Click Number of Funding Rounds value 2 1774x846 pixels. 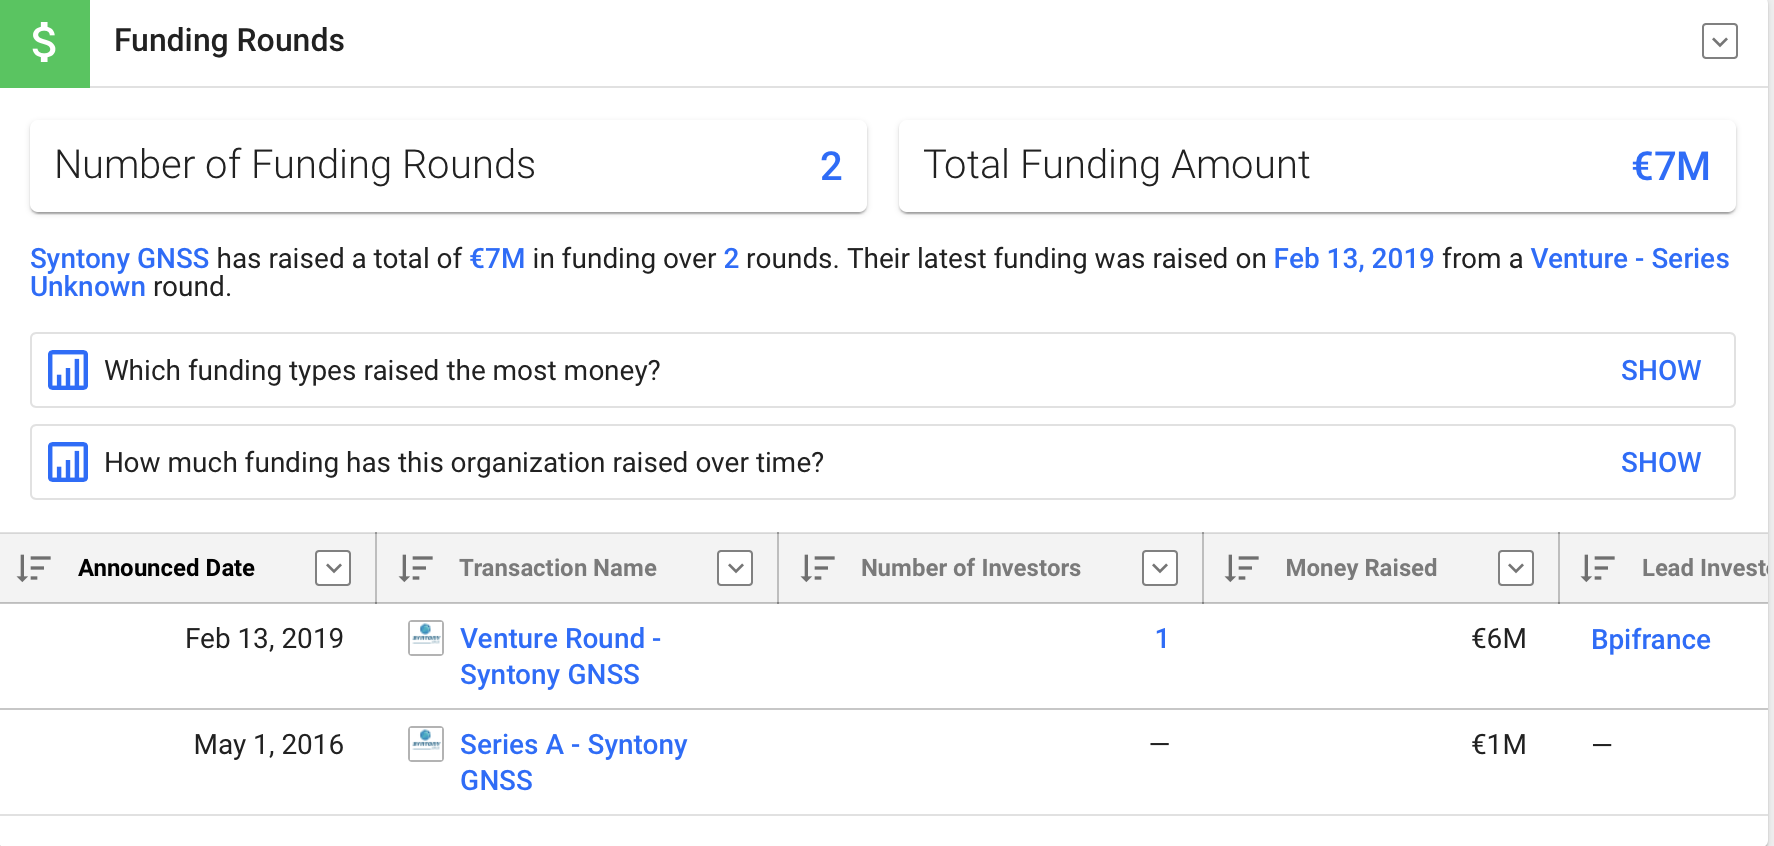click(831, 166)
